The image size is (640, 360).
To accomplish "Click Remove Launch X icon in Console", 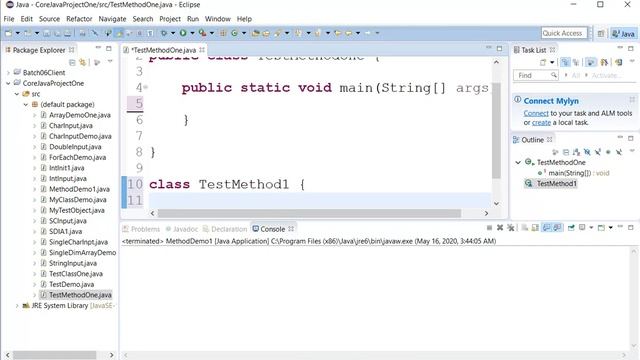I will 500,228.
